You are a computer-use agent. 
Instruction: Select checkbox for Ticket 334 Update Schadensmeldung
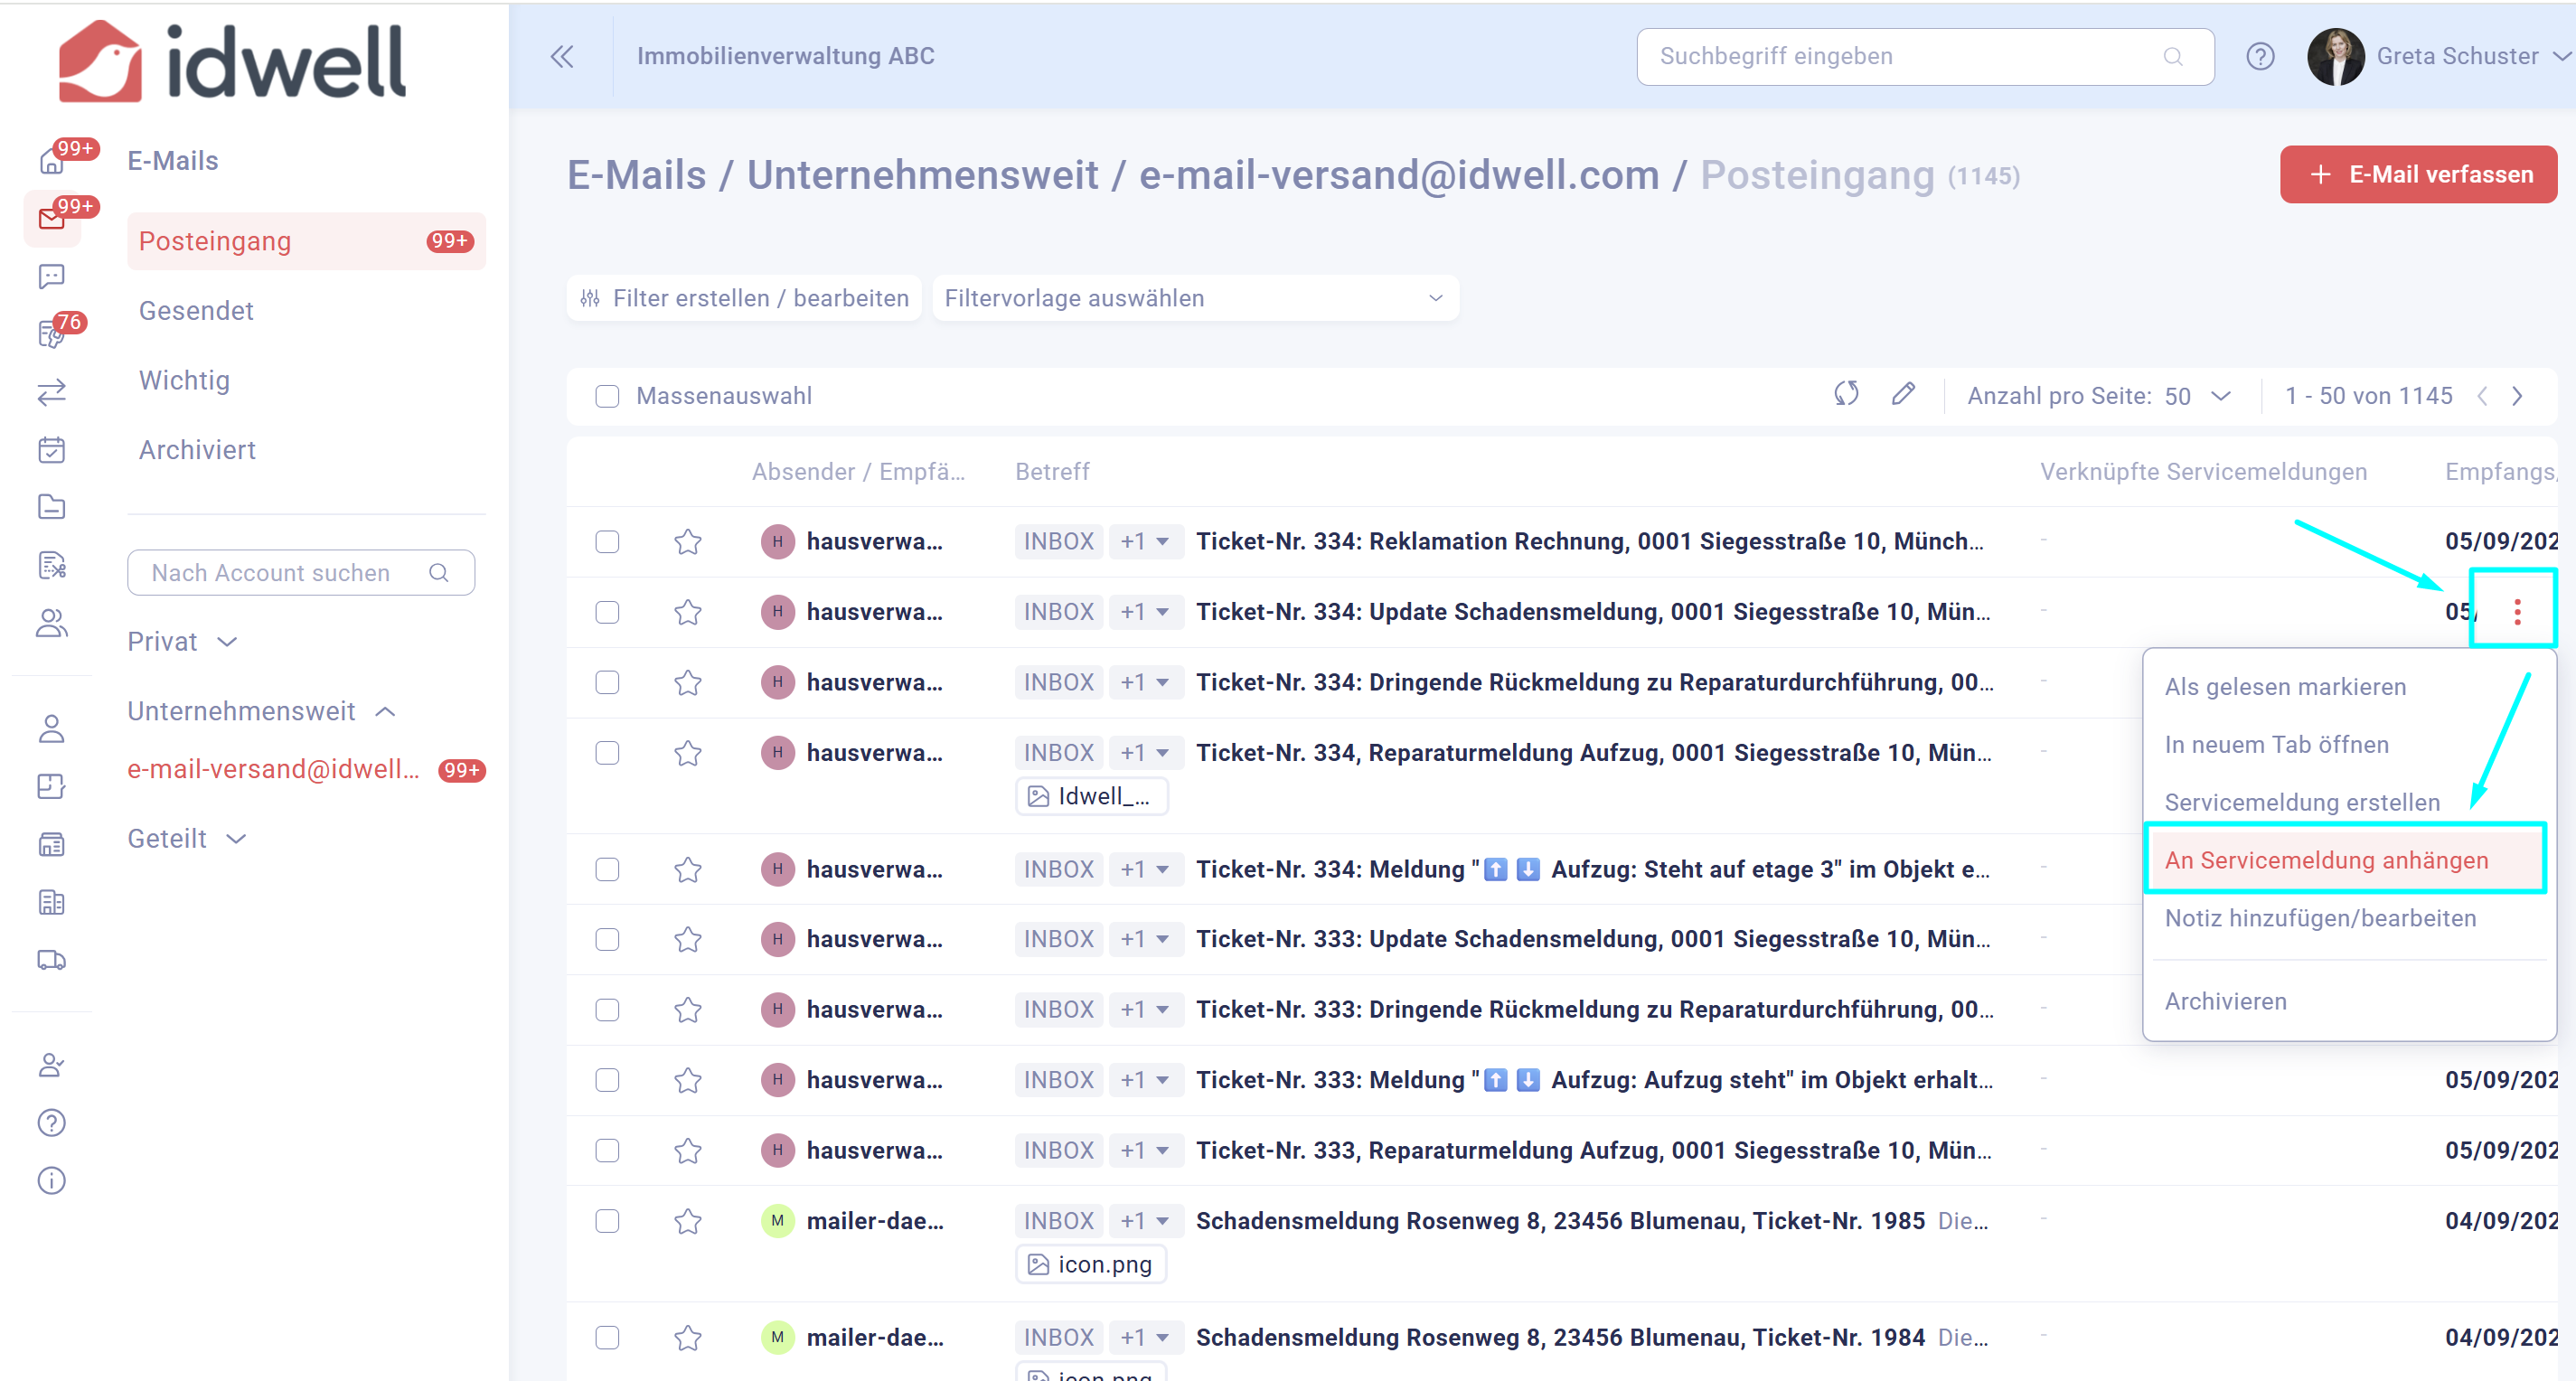[607, 612]
